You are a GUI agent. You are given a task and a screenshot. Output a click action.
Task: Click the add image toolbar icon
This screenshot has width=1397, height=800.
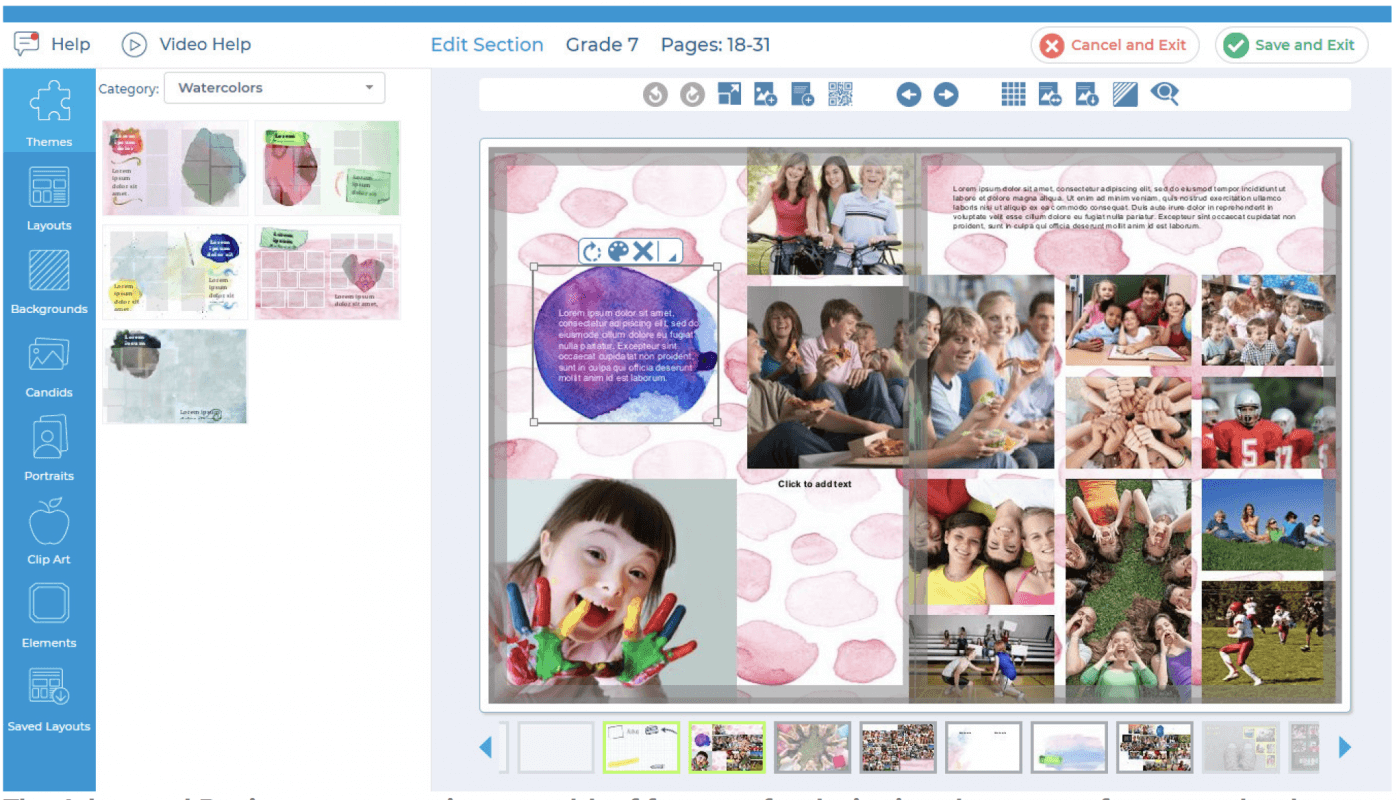[765, 94]
